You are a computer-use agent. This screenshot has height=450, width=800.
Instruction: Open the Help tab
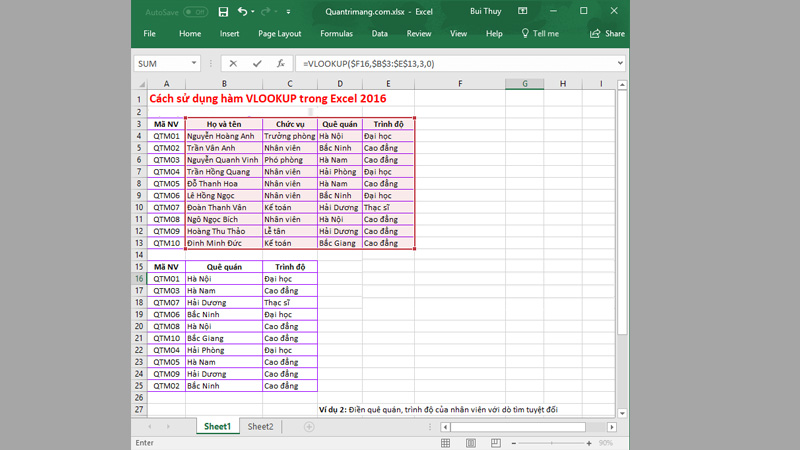tap(494, 34)
